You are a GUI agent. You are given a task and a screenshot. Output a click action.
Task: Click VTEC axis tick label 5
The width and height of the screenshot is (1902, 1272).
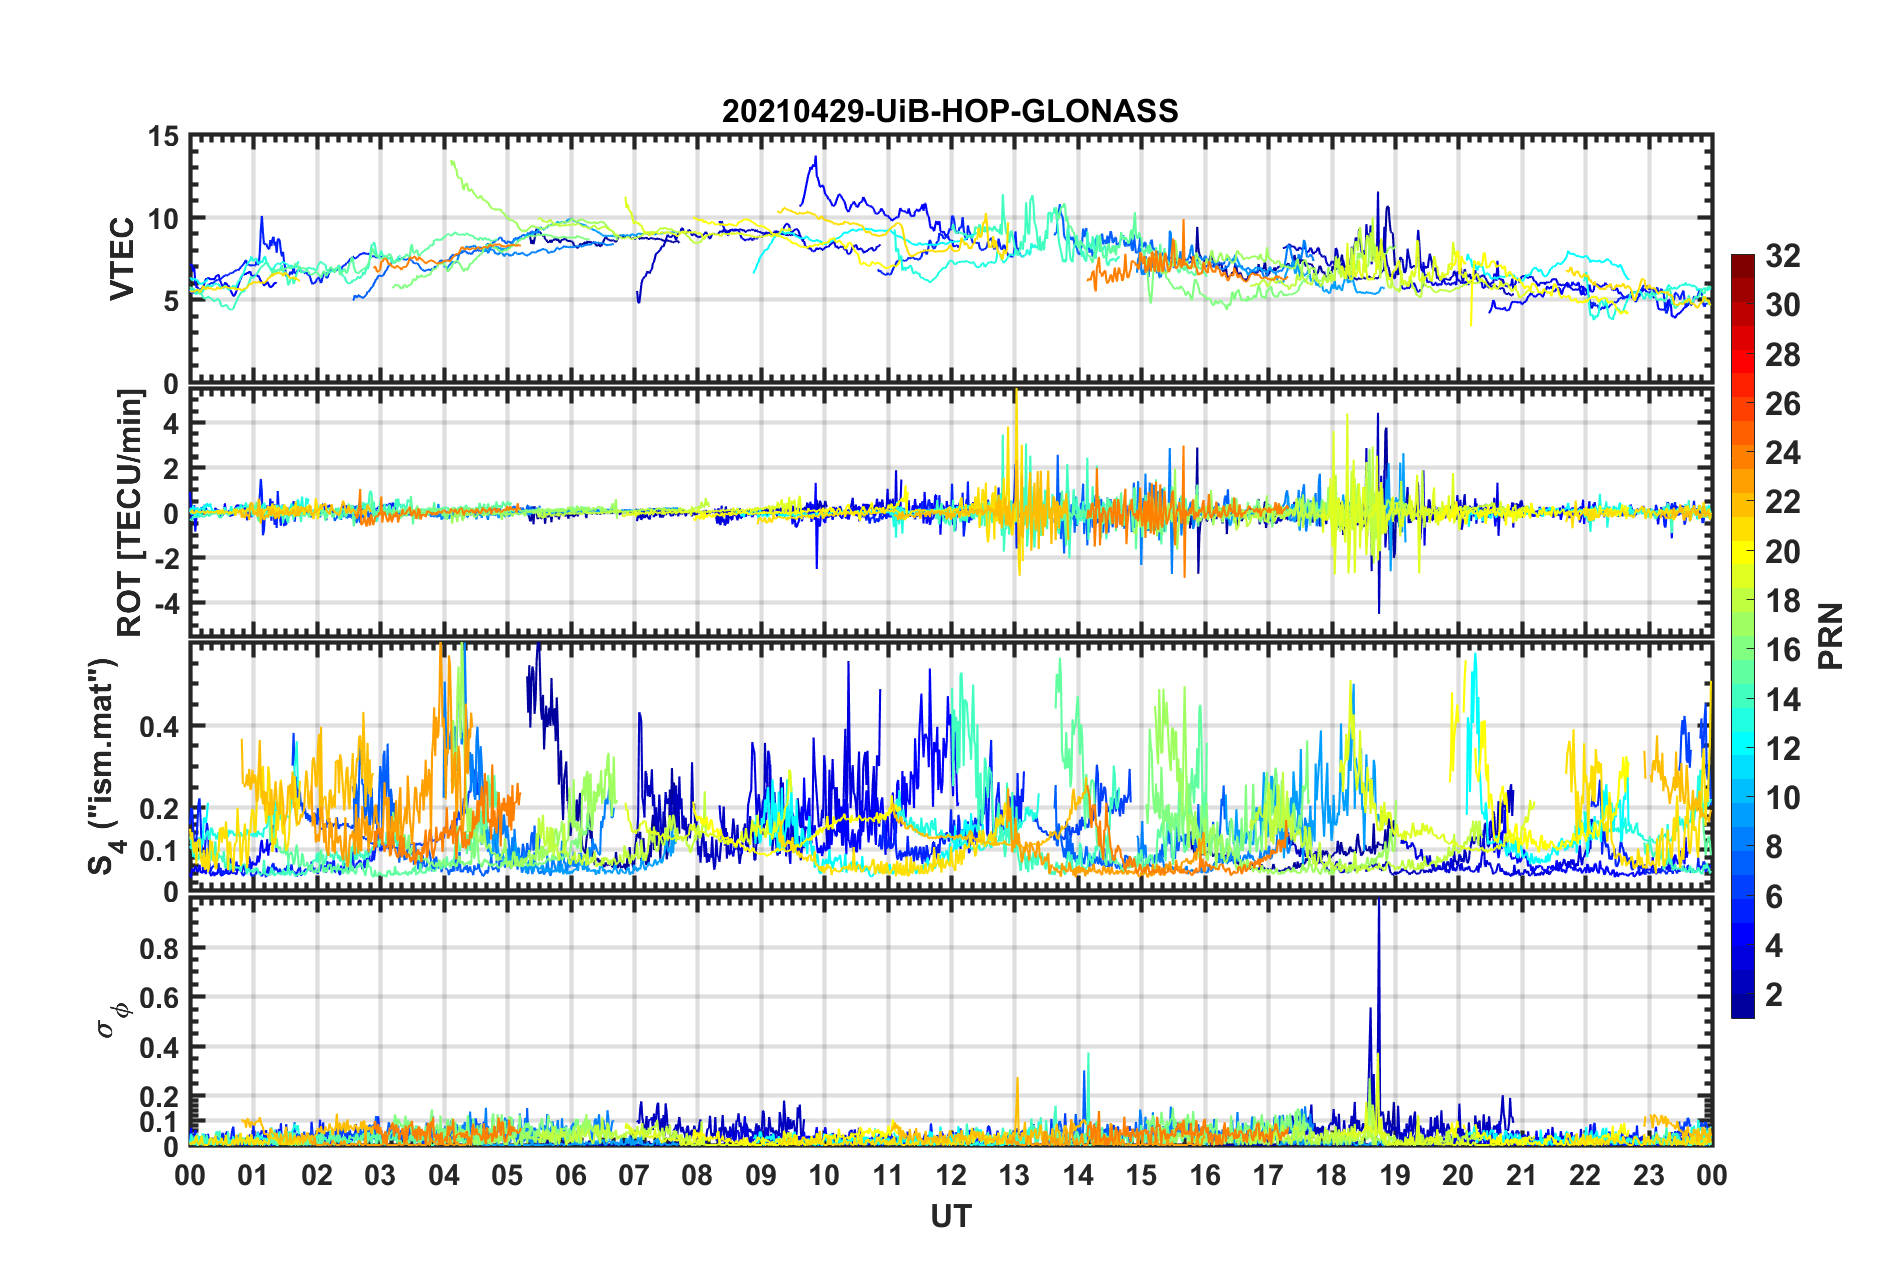click(171, 301)
